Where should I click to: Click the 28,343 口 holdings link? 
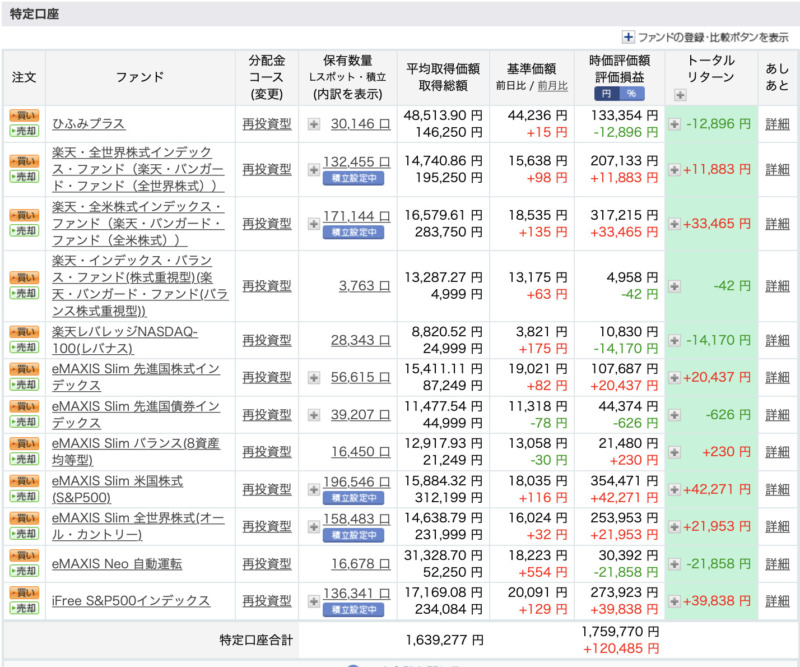tap(360, 340)
